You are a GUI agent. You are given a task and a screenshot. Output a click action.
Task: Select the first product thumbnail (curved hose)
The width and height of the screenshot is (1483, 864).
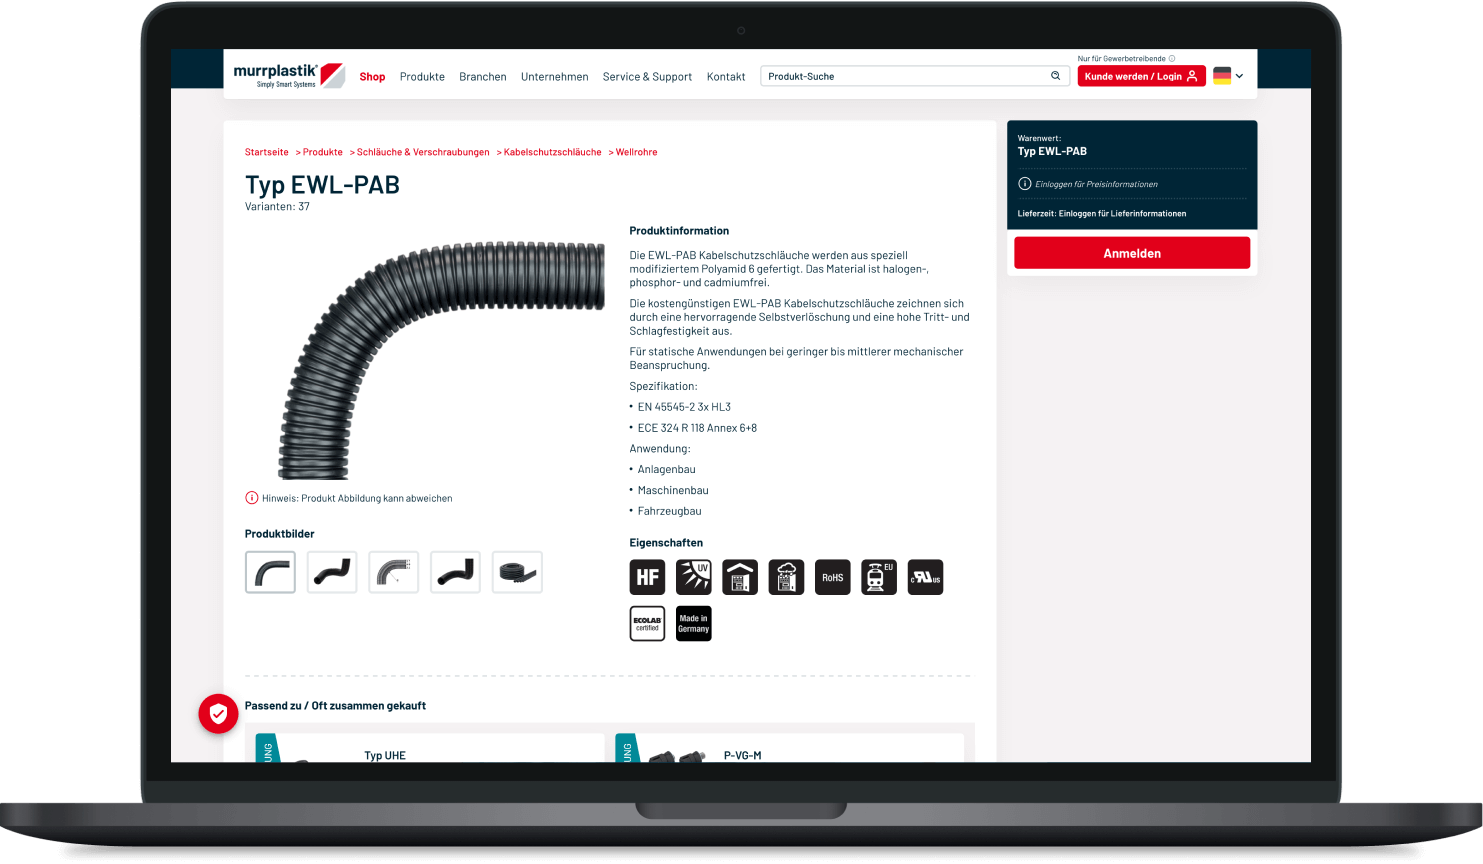270,572
